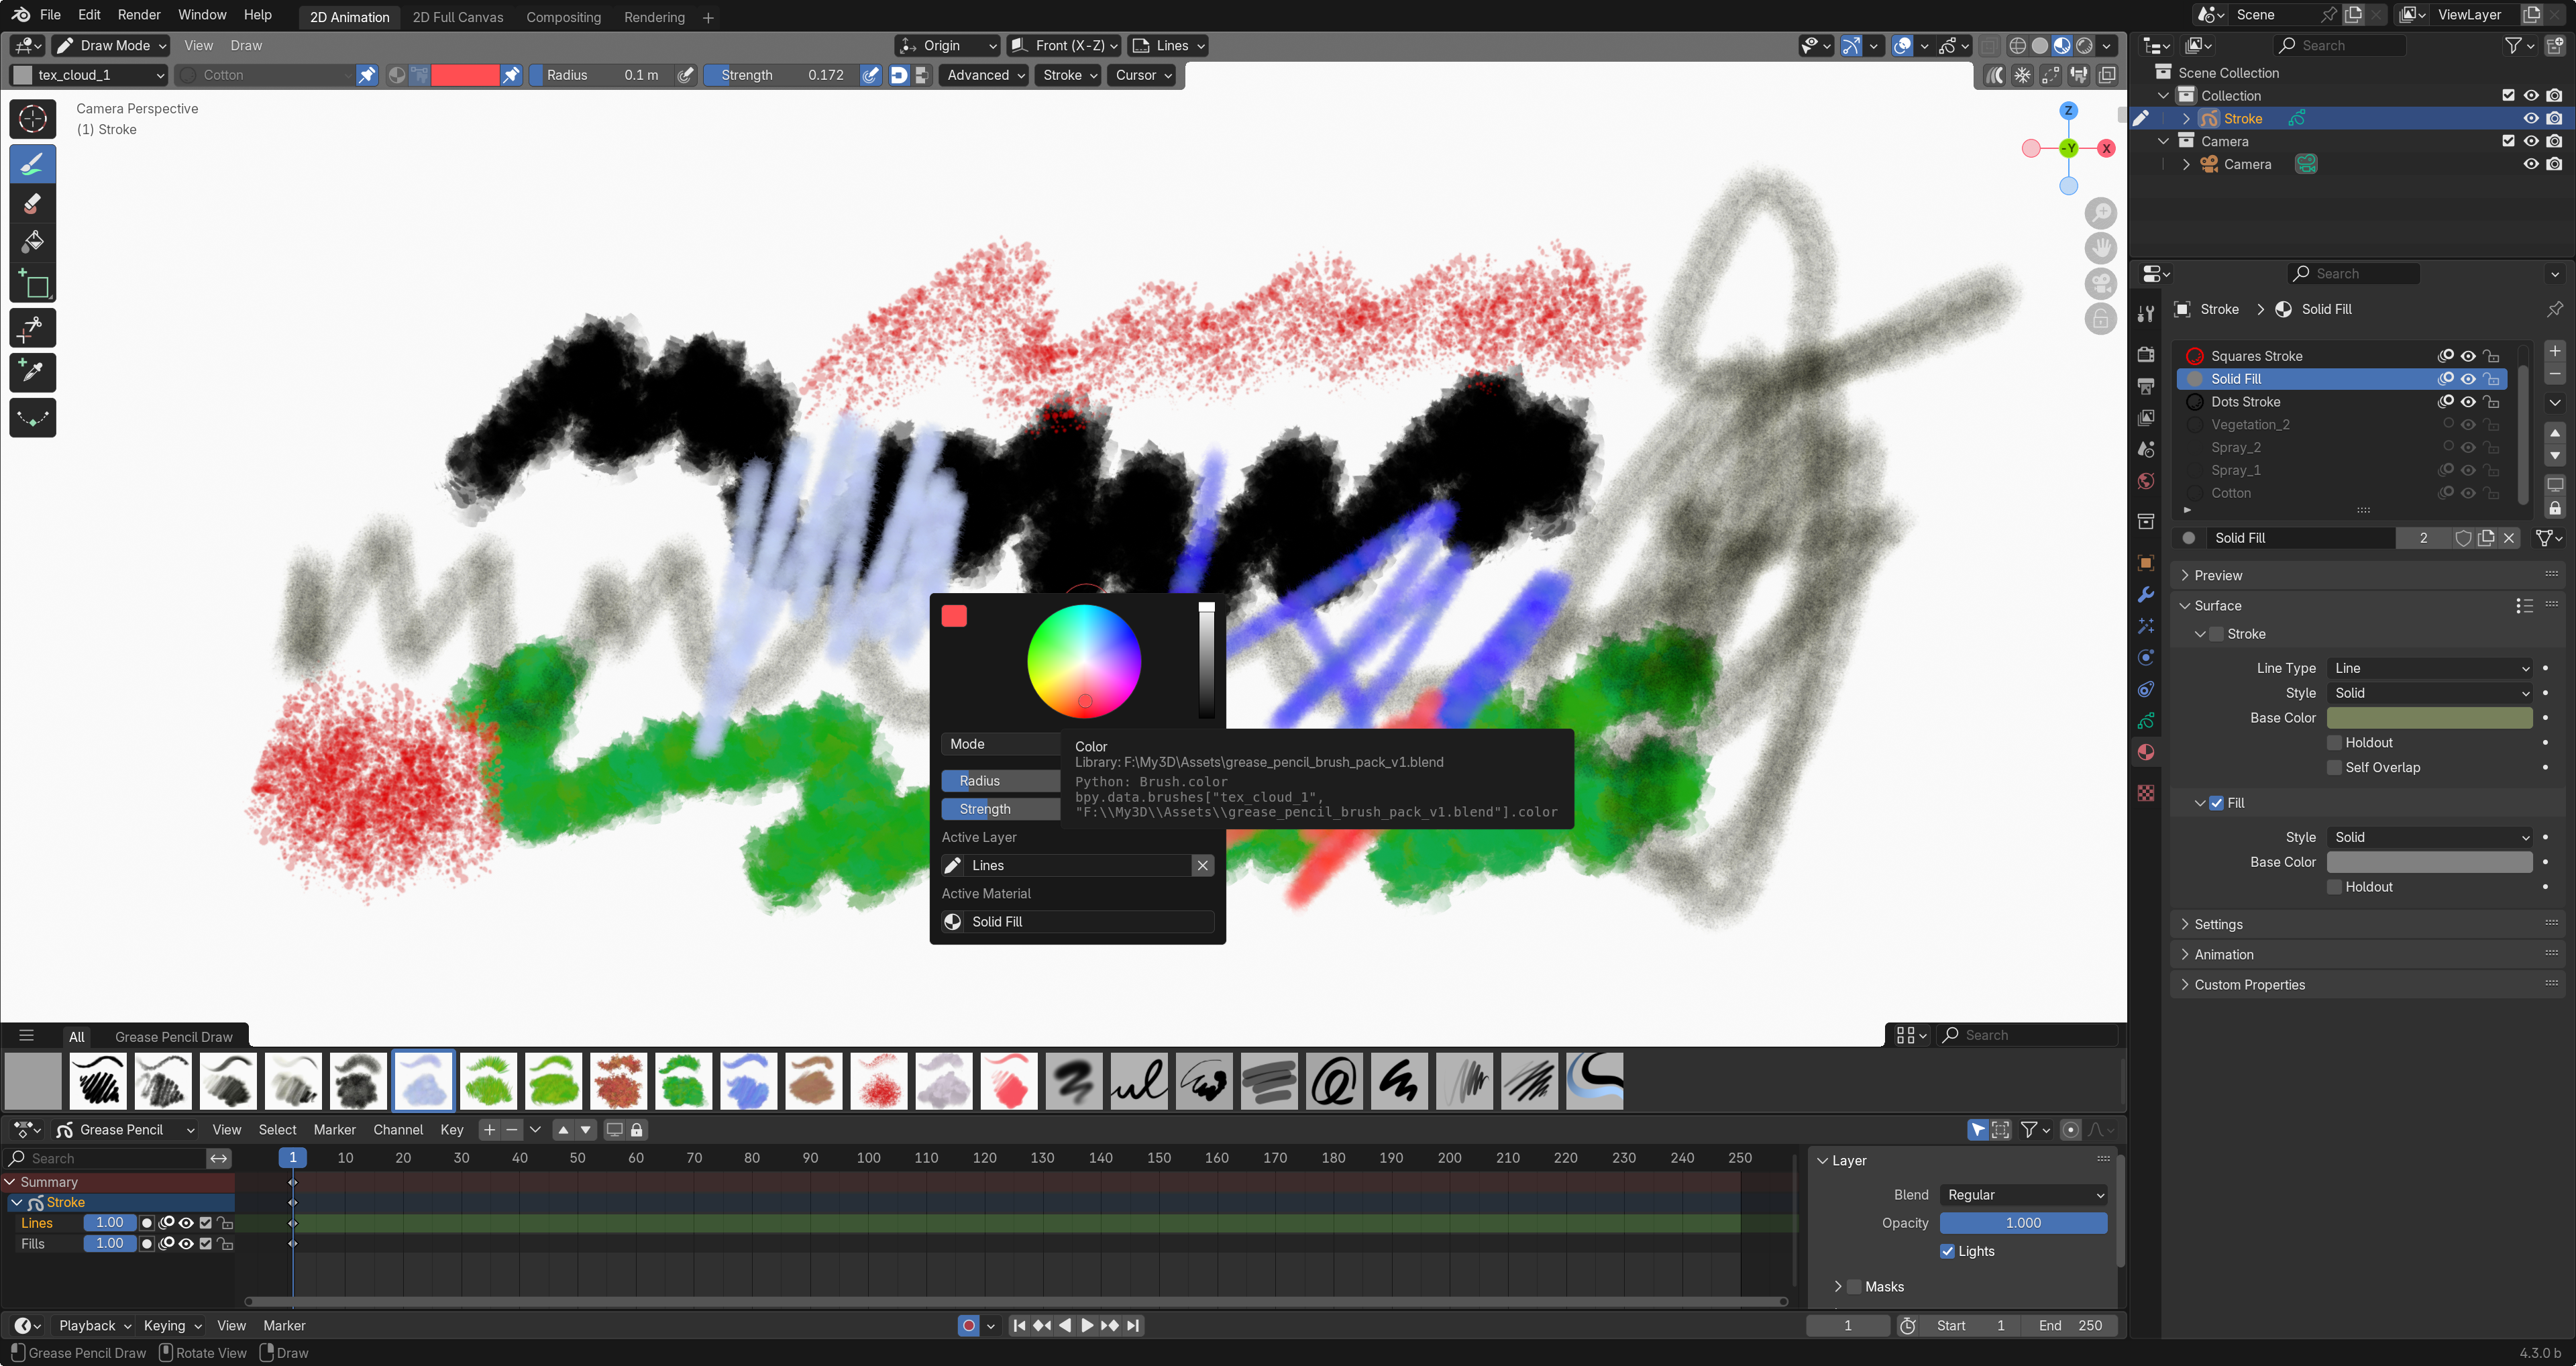Open the Output properties tab icon
The width and height of the screenshot is (2576, 1366).
point(2146,386)
